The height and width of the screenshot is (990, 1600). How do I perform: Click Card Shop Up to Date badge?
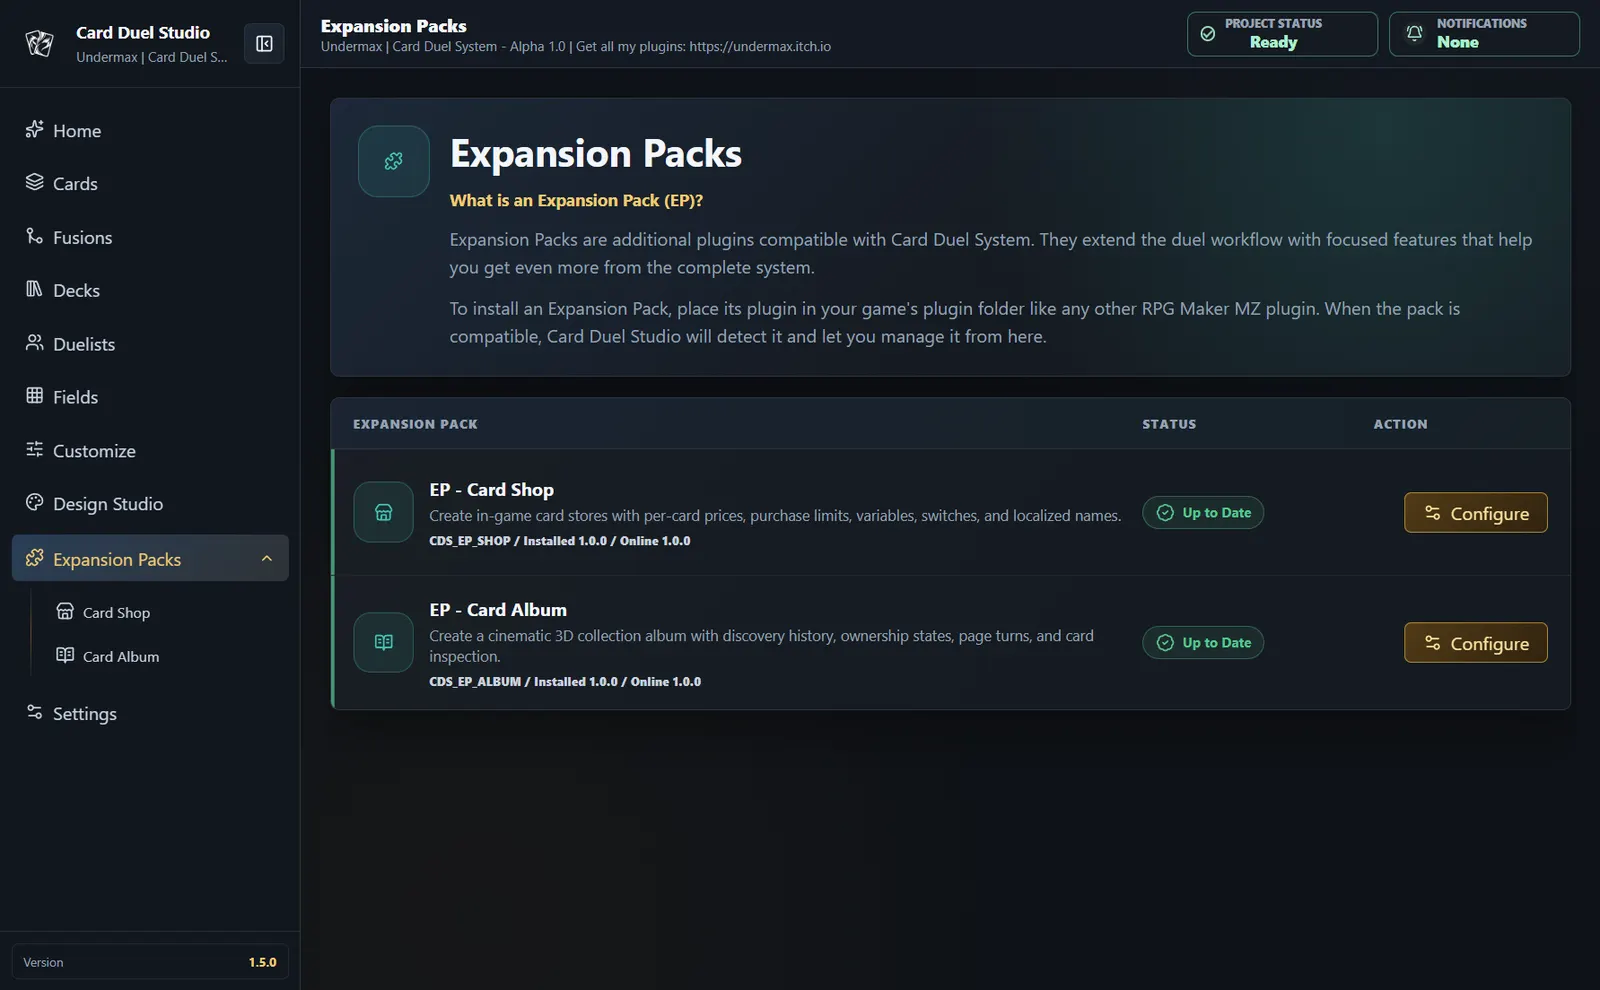click(x=1203, y=513)
